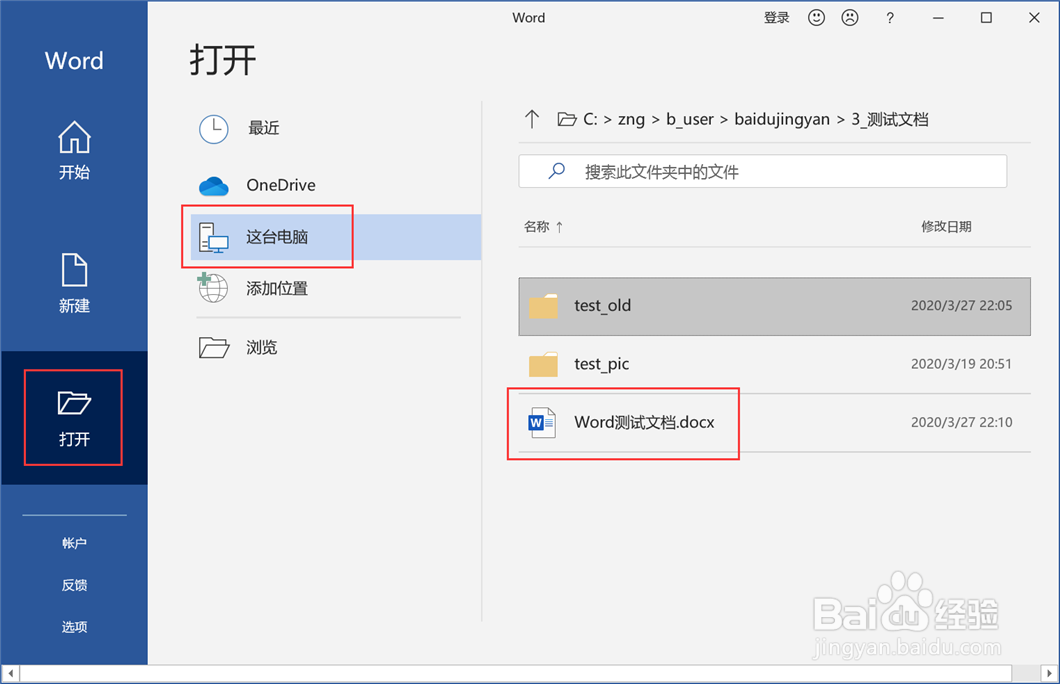Image resolution: width=1060 pixels, height=684 pixels.
Task: Click the Recent files clock icon
Action: 213,128
